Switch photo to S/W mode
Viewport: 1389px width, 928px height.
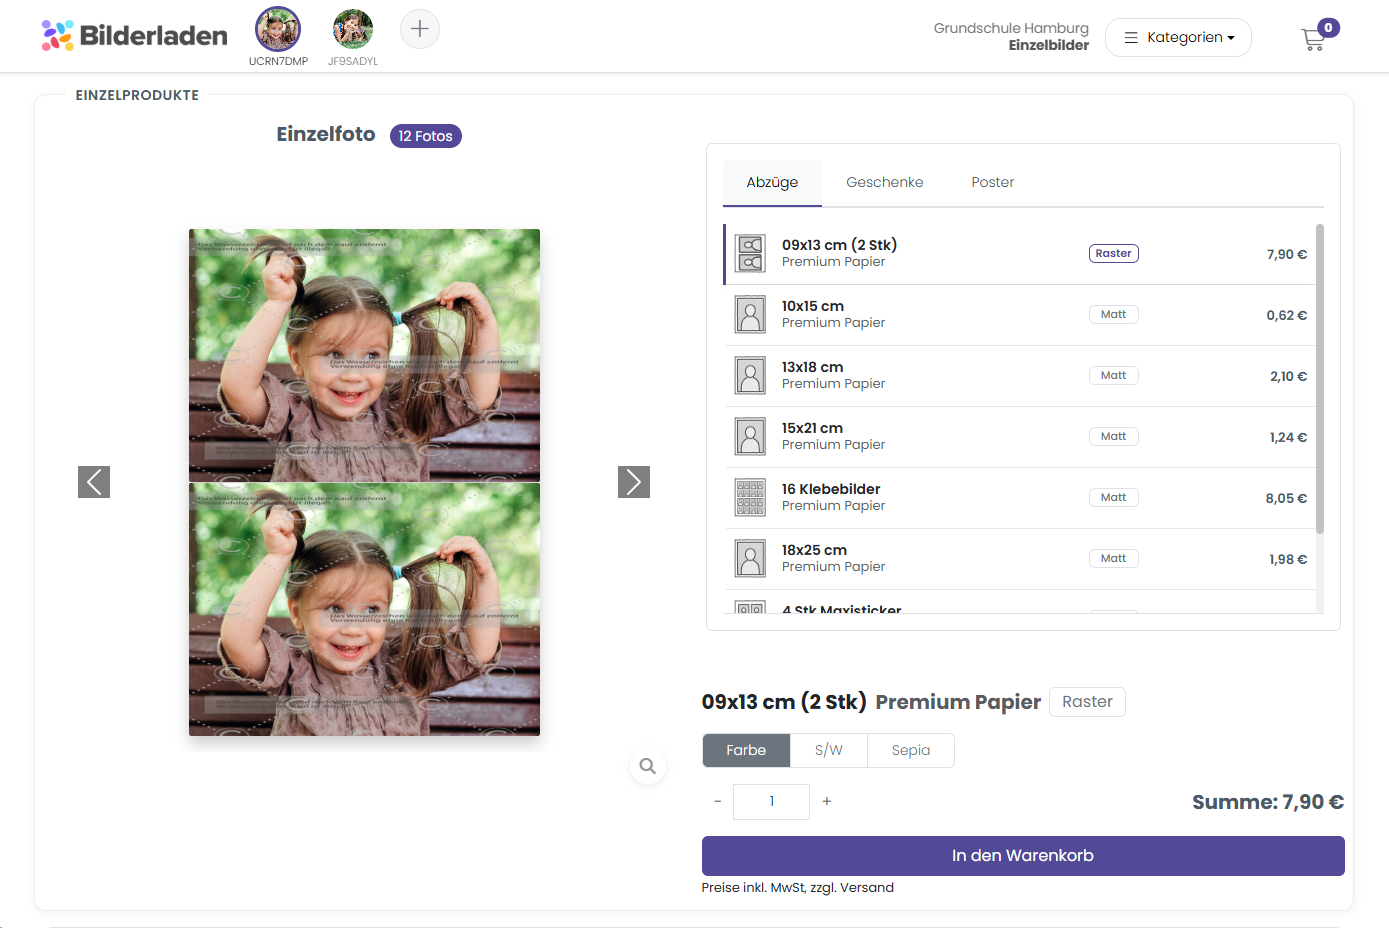(829, 750)
